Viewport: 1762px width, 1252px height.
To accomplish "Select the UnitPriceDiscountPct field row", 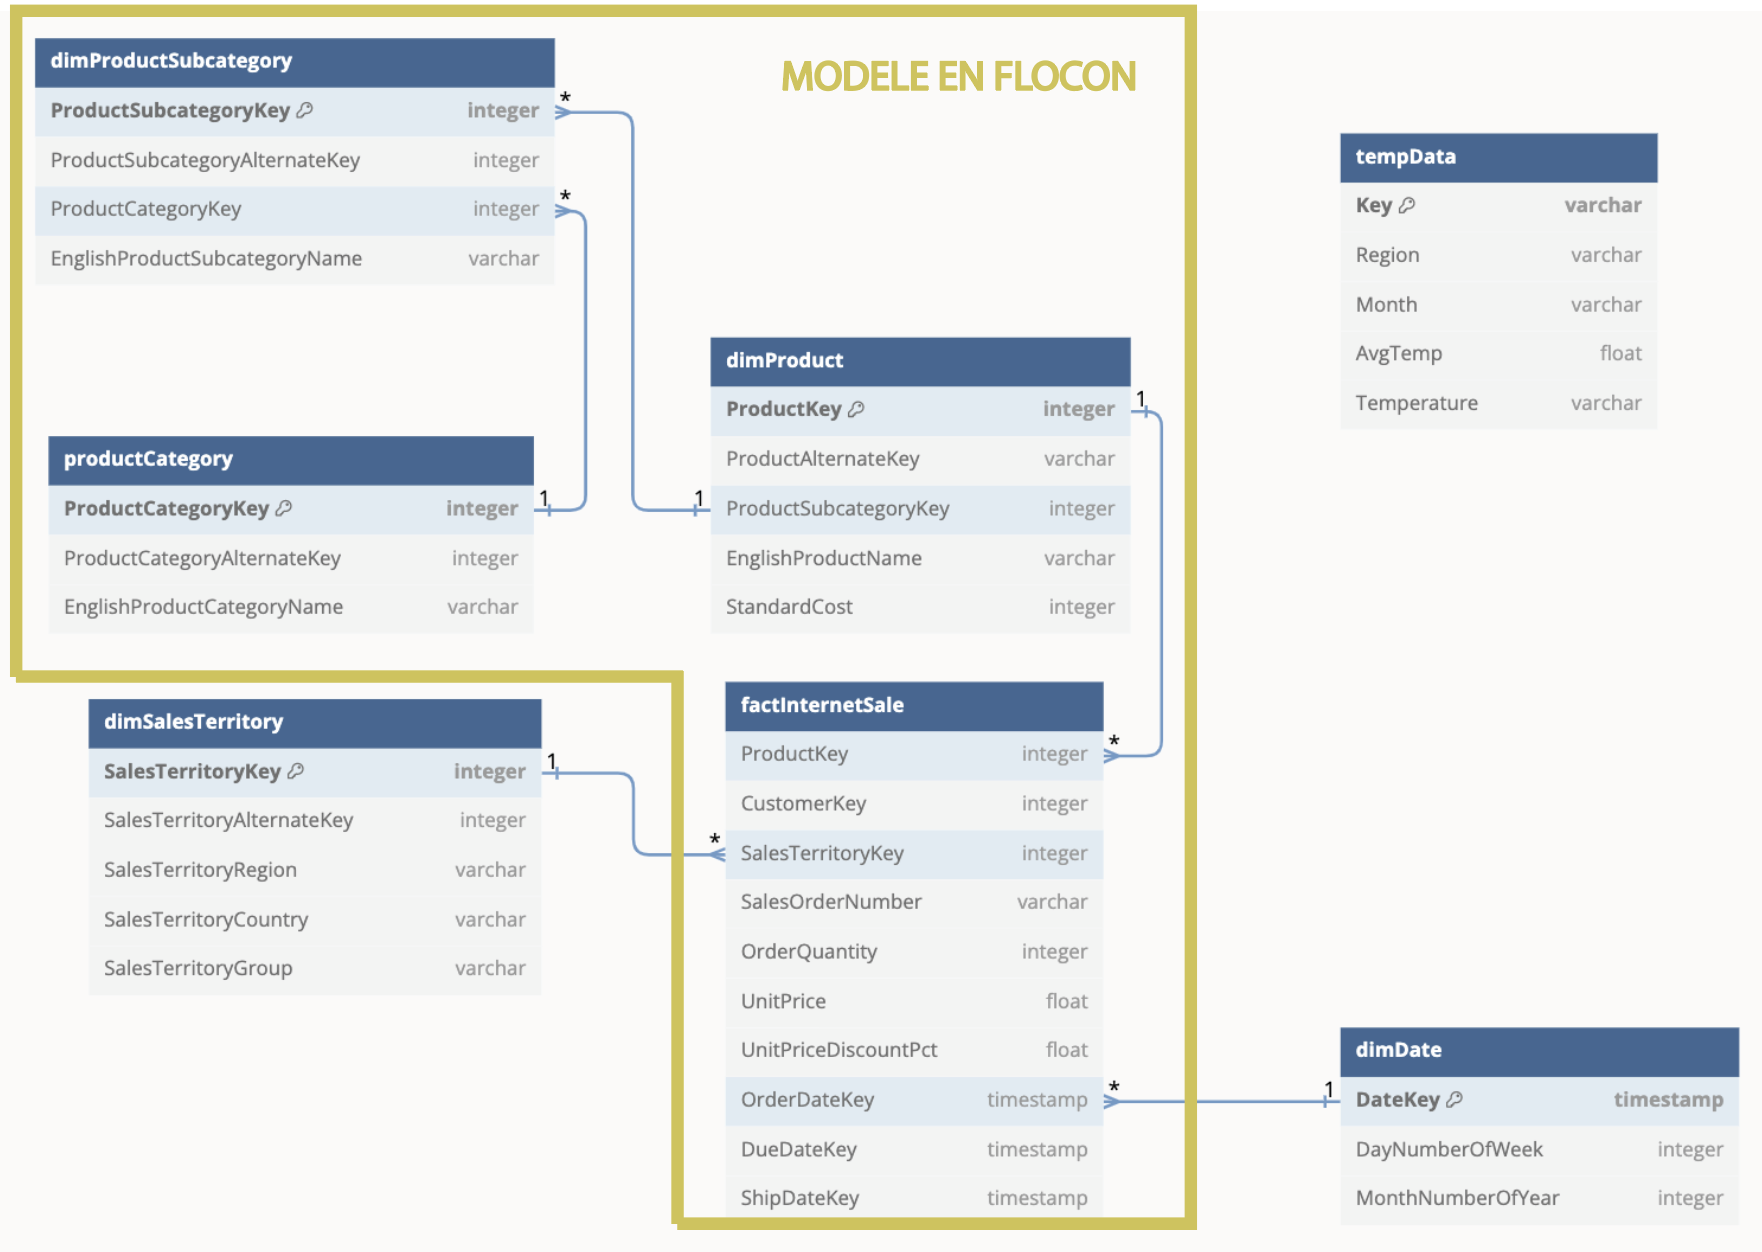I will click(x=914, y=1050).
